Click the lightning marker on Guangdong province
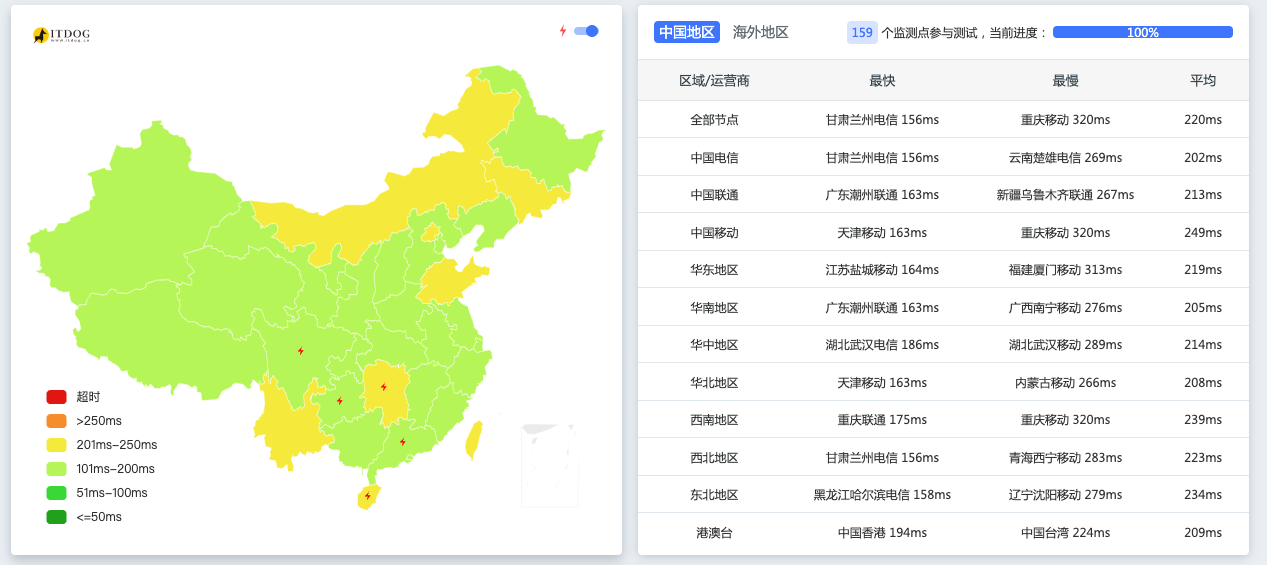 [x=403, y=441]
